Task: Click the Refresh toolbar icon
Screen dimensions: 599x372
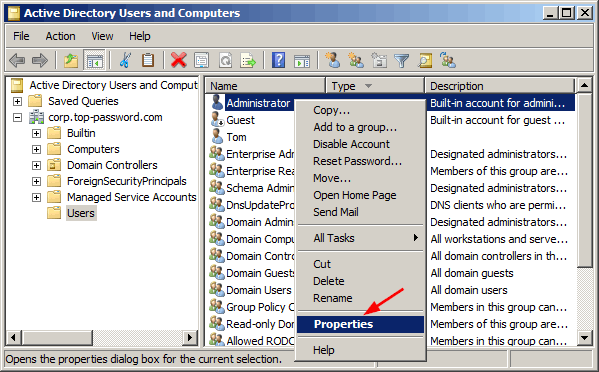Action: pos(225,60)
